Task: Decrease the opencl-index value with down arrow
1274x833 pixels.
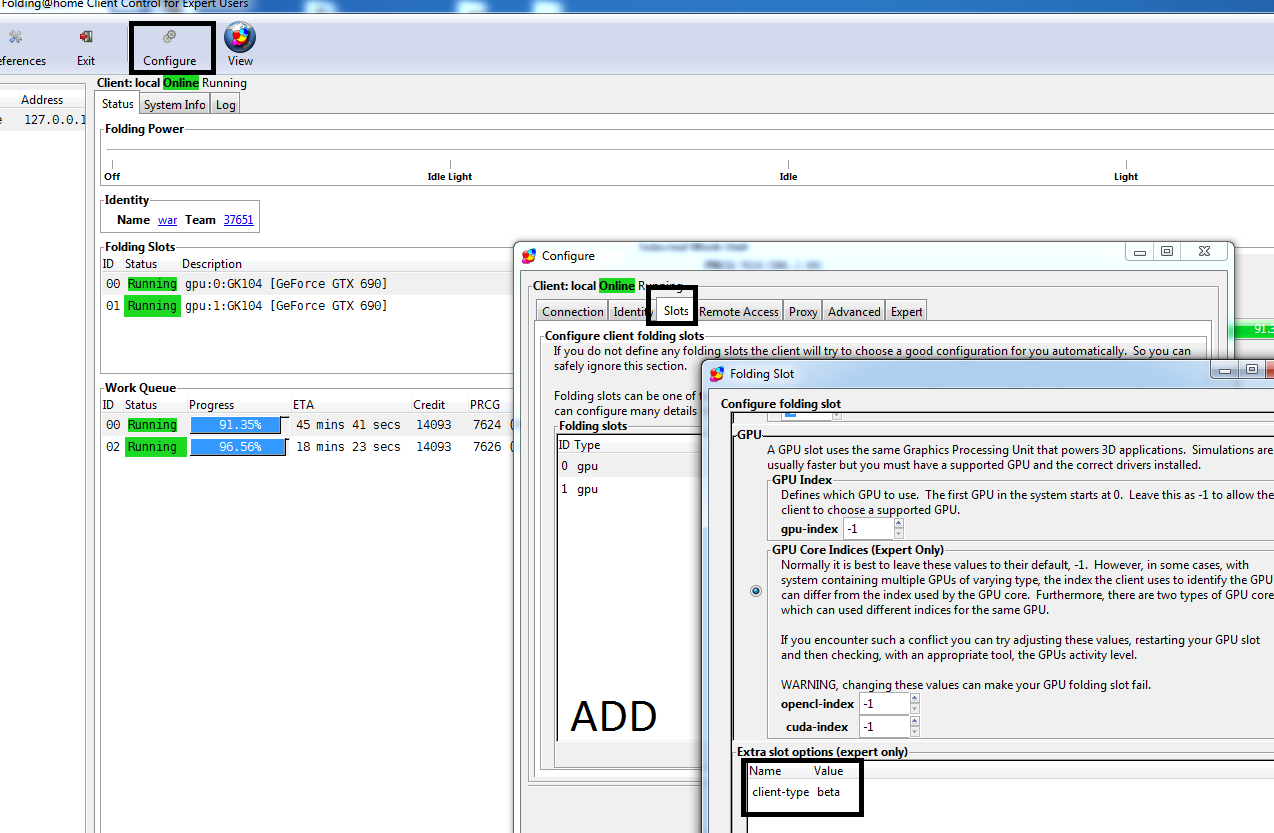Action: 914,709
